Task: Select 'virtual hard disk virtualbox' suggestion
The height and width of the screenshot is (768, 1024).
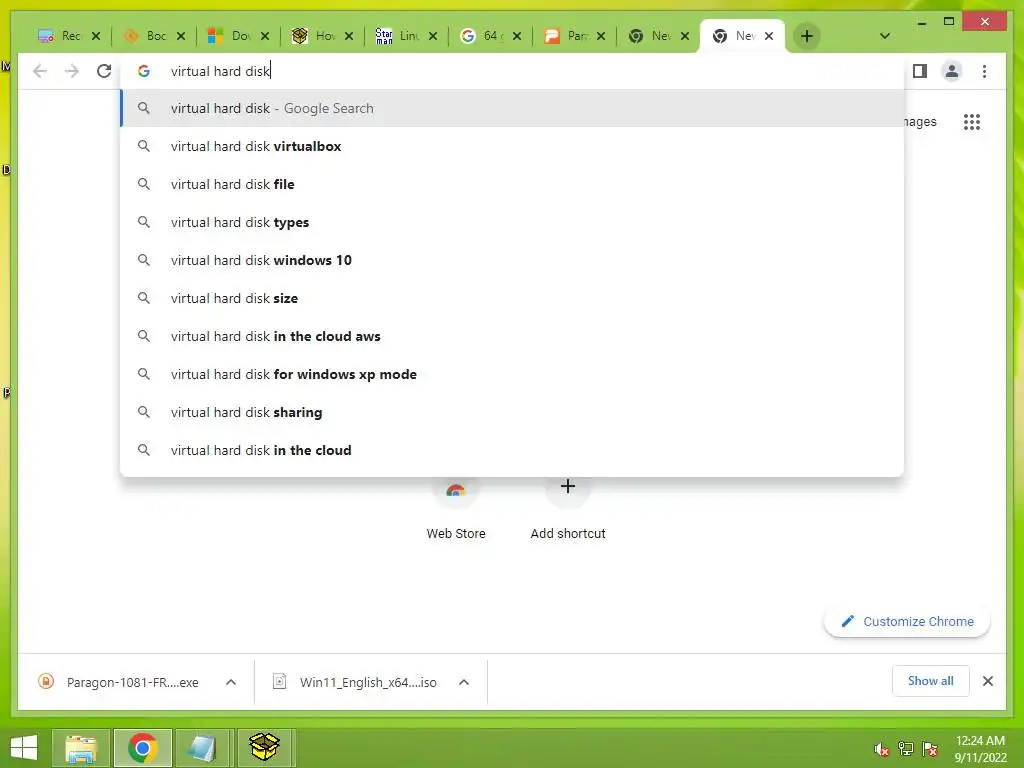Action: 512,146
